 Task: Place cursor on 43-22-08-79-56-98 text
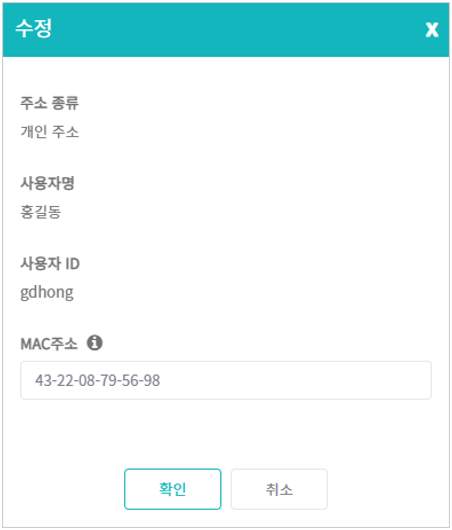coord(97,380)
